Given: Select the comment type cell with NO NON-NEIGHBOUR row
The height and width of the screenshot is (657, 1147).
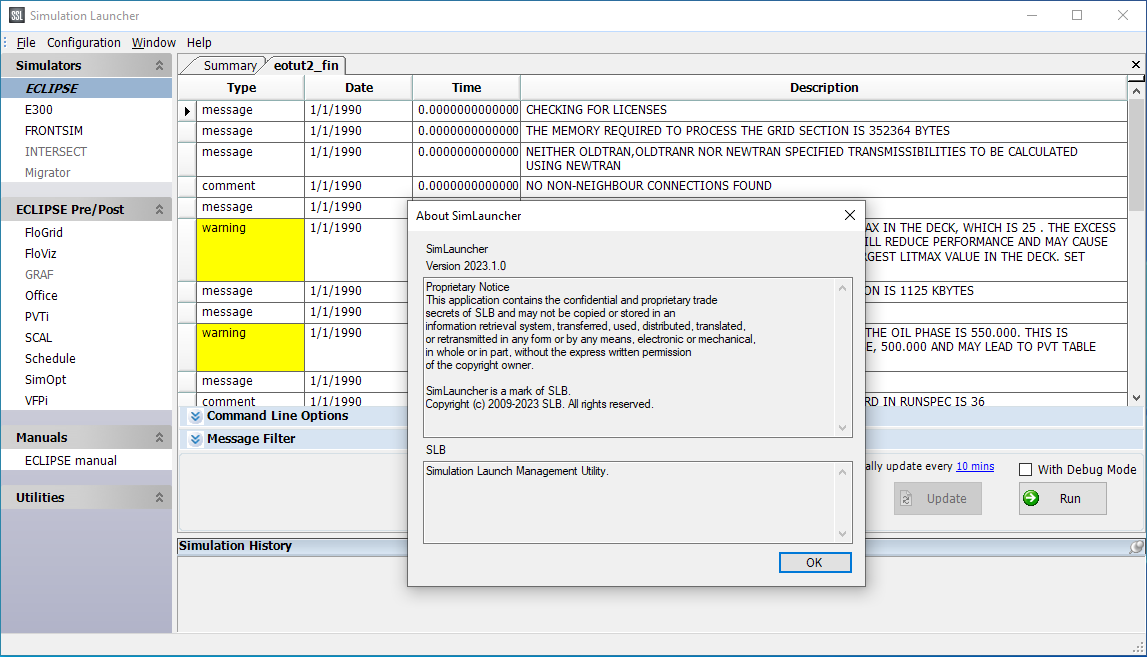Looking at the screenshot, I should click(x=250, y=186).
